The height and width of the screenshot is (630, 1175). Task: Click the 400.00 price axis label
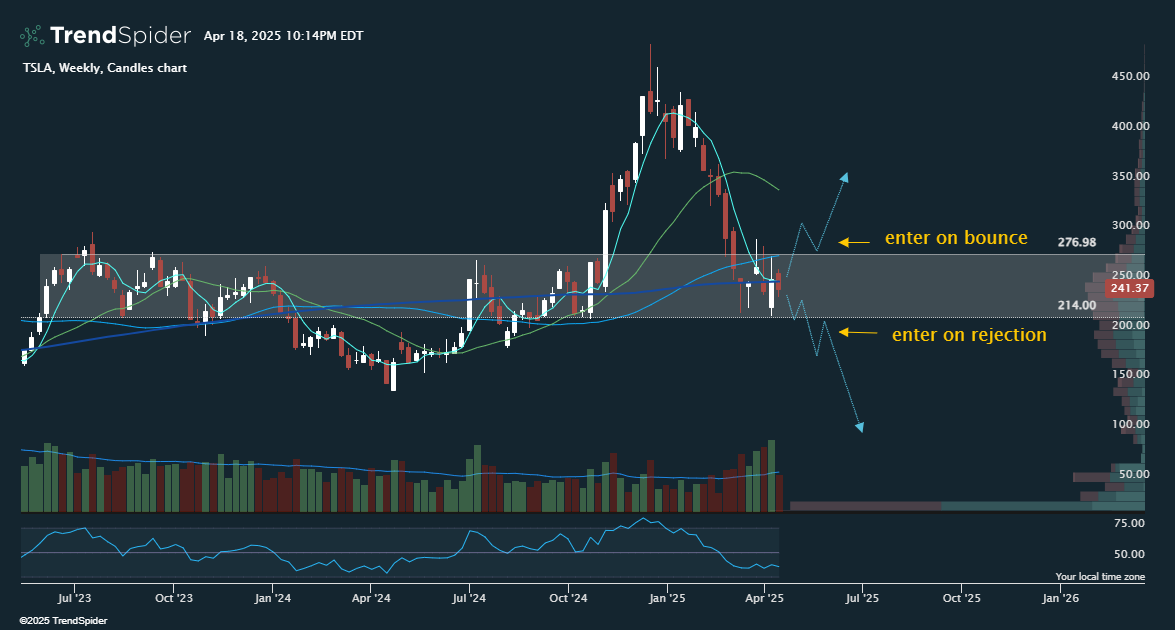(x=1131, y=126)
